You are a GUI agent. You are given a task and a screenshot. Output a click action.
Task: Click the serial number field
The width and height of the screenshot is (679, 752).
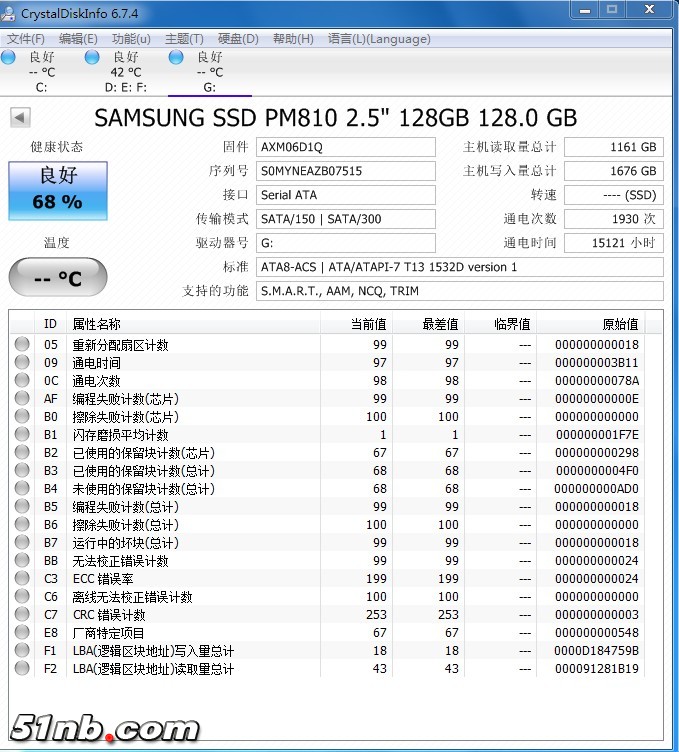click(x=346, y=171)
